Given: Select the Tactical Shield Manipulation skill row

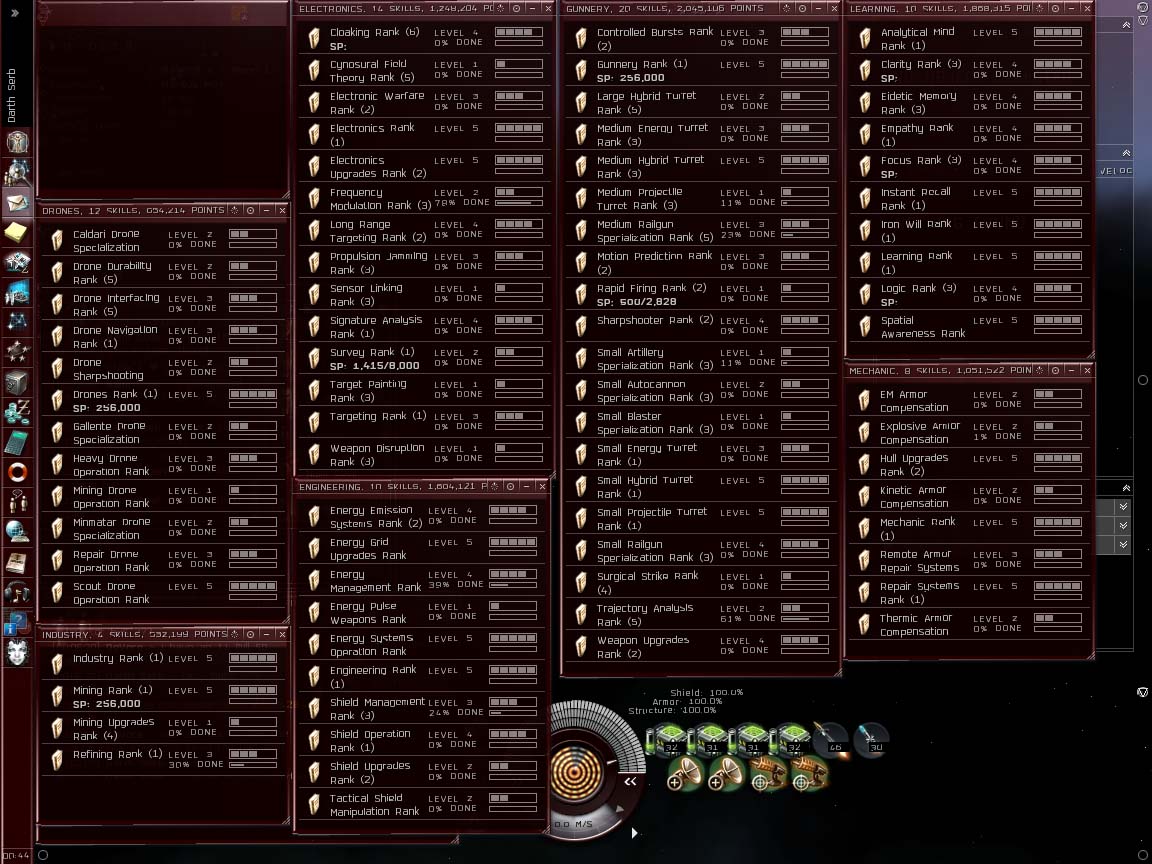Looking at the screenshot, I should pos(421,804).
